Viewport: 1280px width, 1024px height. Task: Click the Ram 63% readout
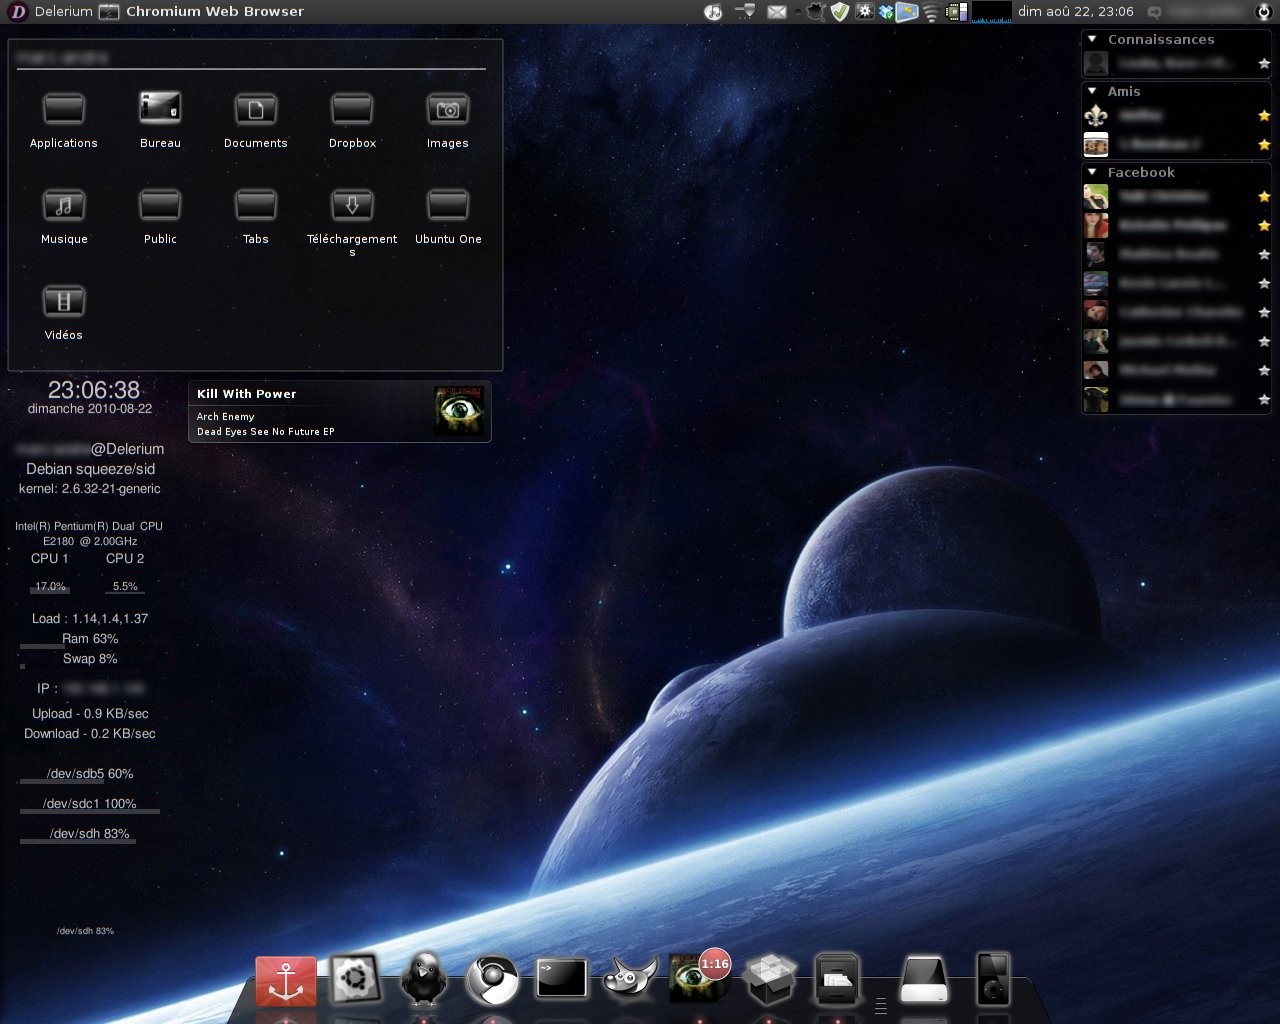click(90, 638)
